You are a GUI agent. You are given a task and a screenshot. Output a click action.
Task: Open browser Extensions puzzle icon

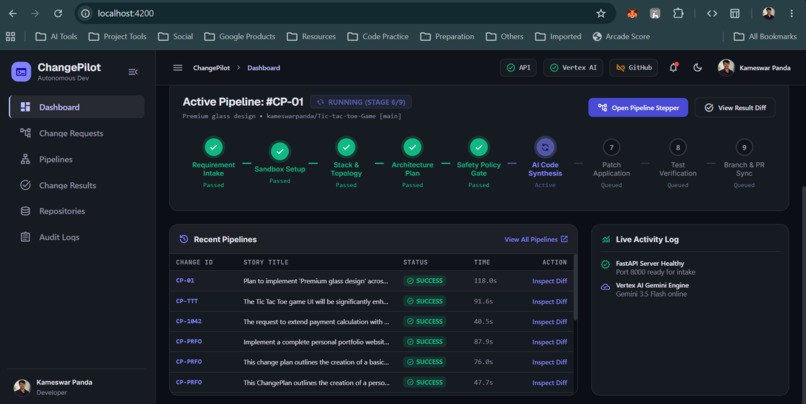[x=678, y=13]
